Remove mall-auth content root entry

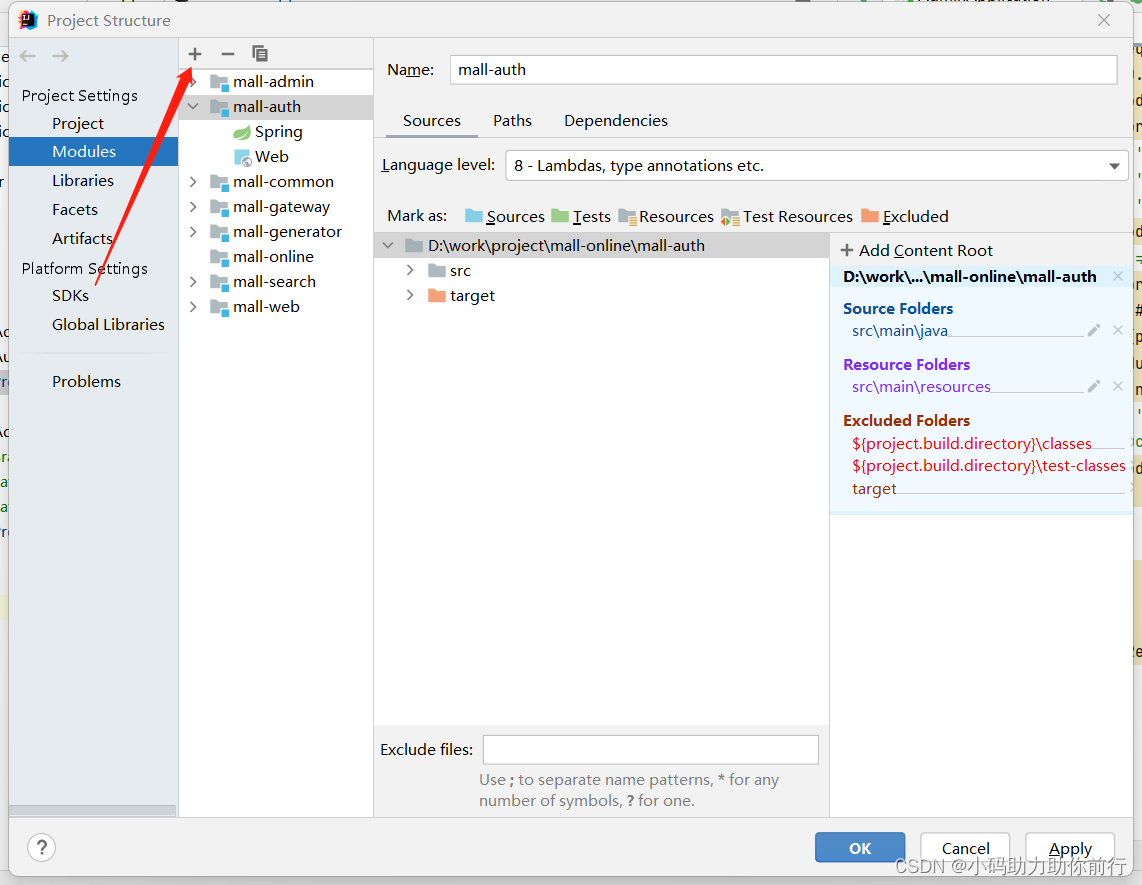click(x=1118, y=276)
